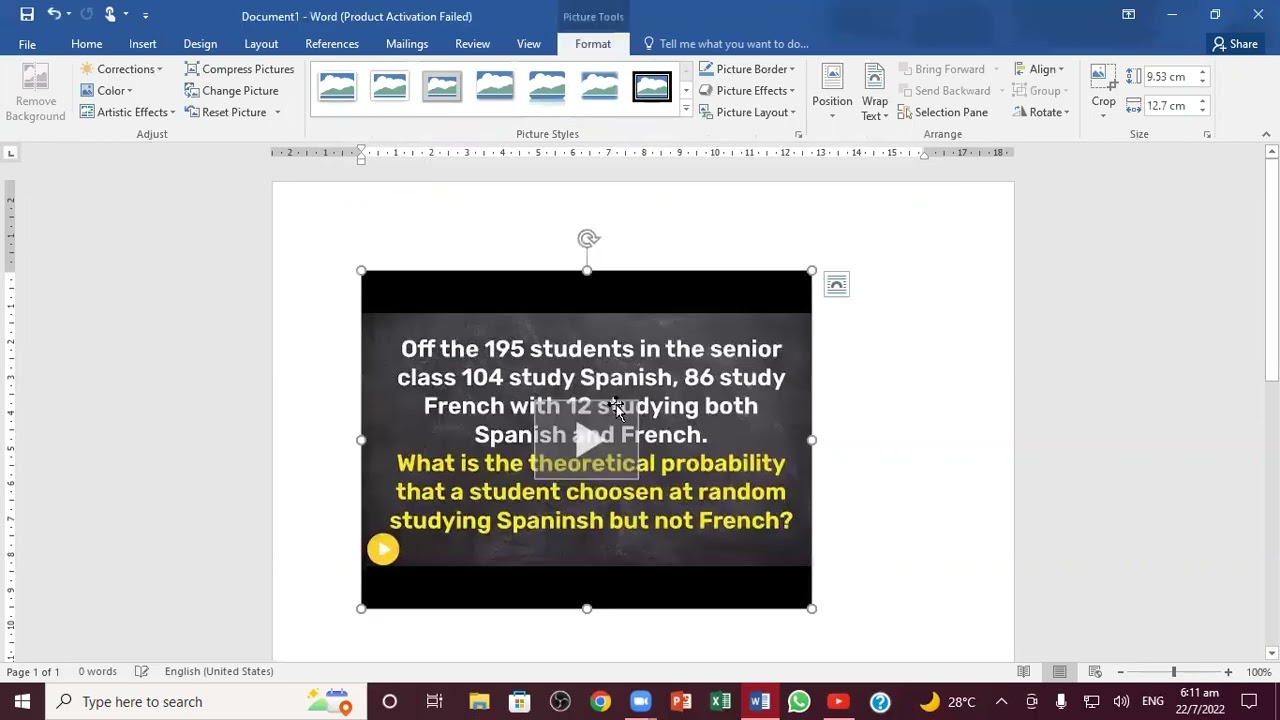Open Excel from the taskbar
The height and width of the screenshot is (720, 1280).
tap(720, 702)
